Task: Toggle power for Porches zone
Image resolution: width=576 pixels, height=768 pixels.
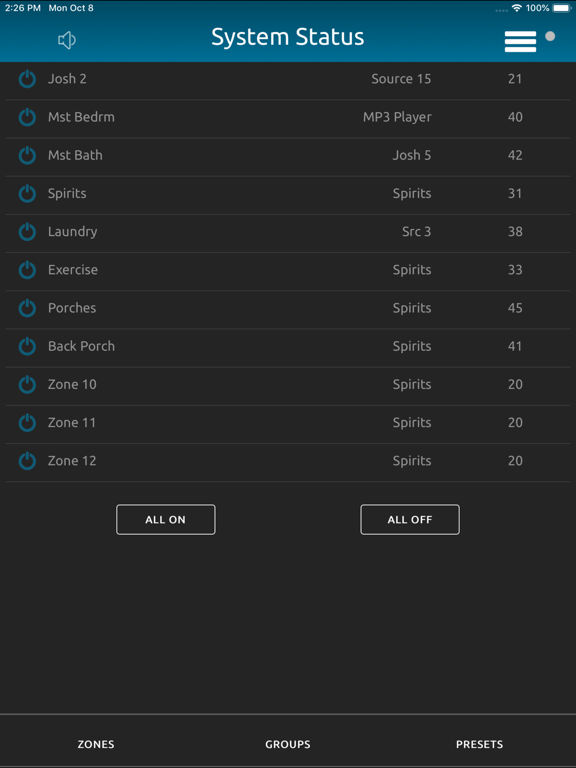Action: tap(27, 308)
